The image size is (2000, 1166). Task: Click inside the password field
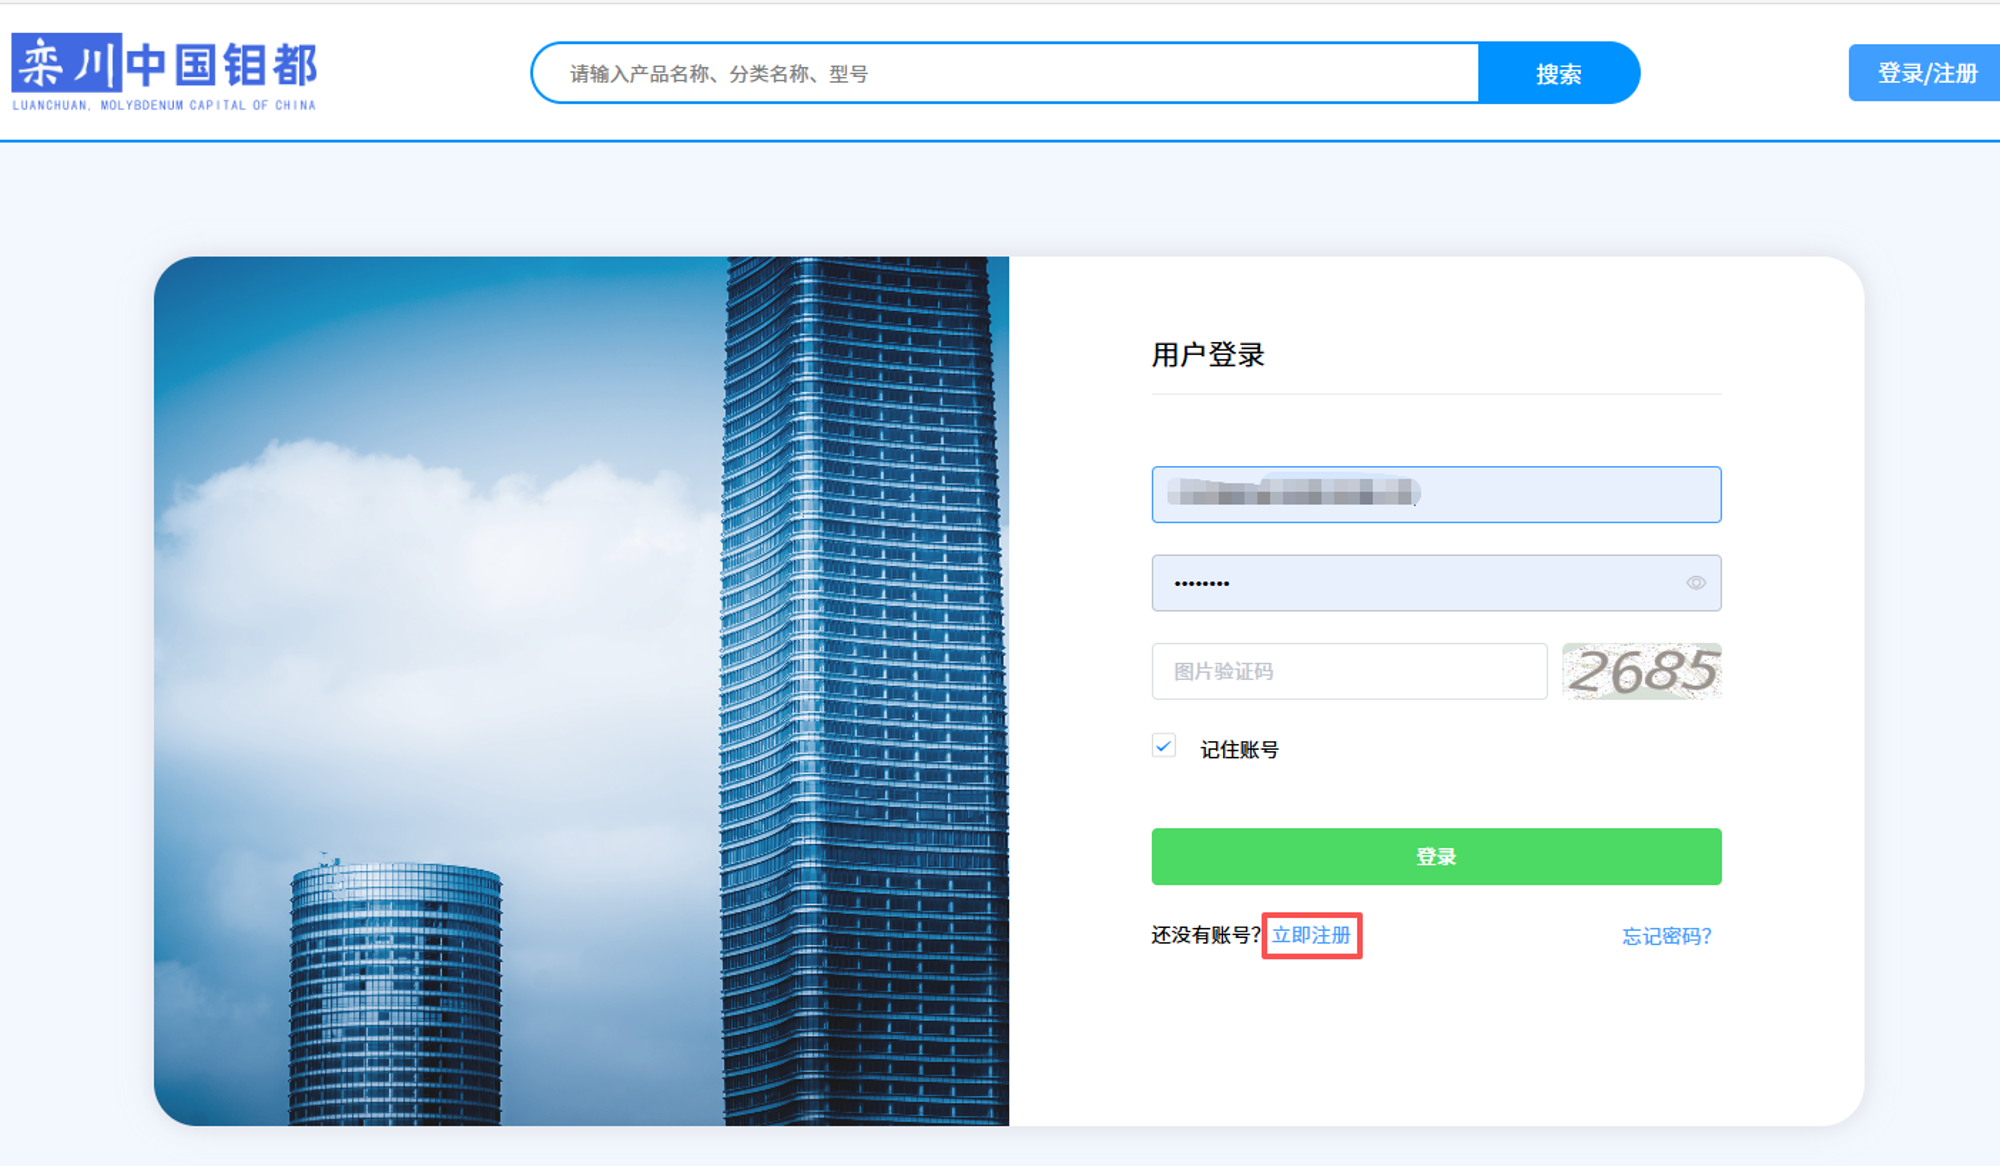click(1420, 583)
